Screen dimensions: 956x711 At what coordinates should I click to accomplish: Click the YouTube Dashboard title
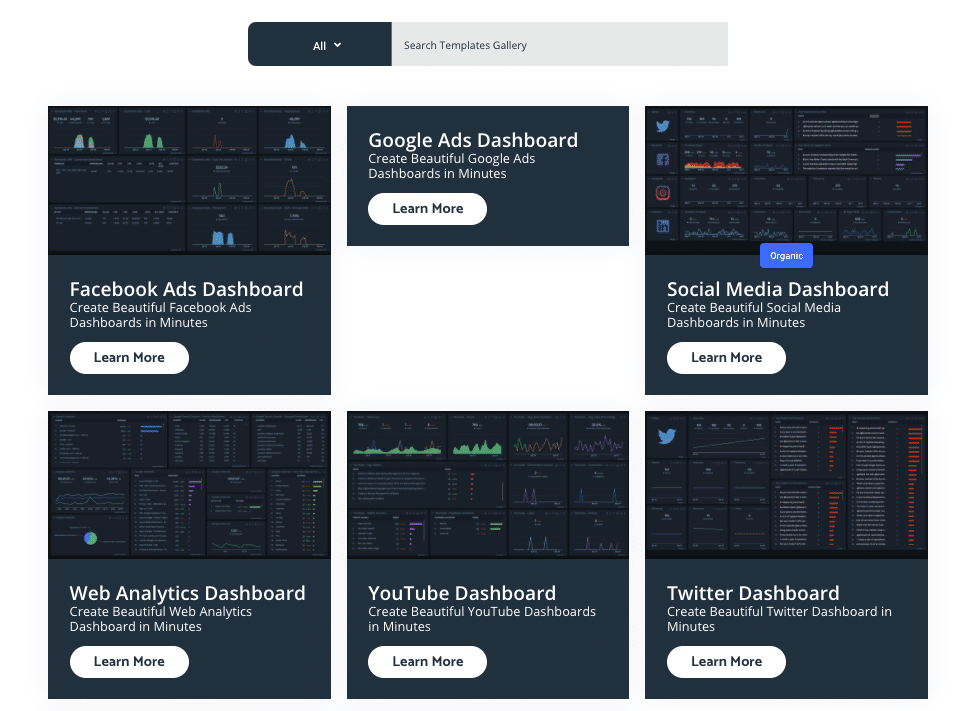point(462,593)
